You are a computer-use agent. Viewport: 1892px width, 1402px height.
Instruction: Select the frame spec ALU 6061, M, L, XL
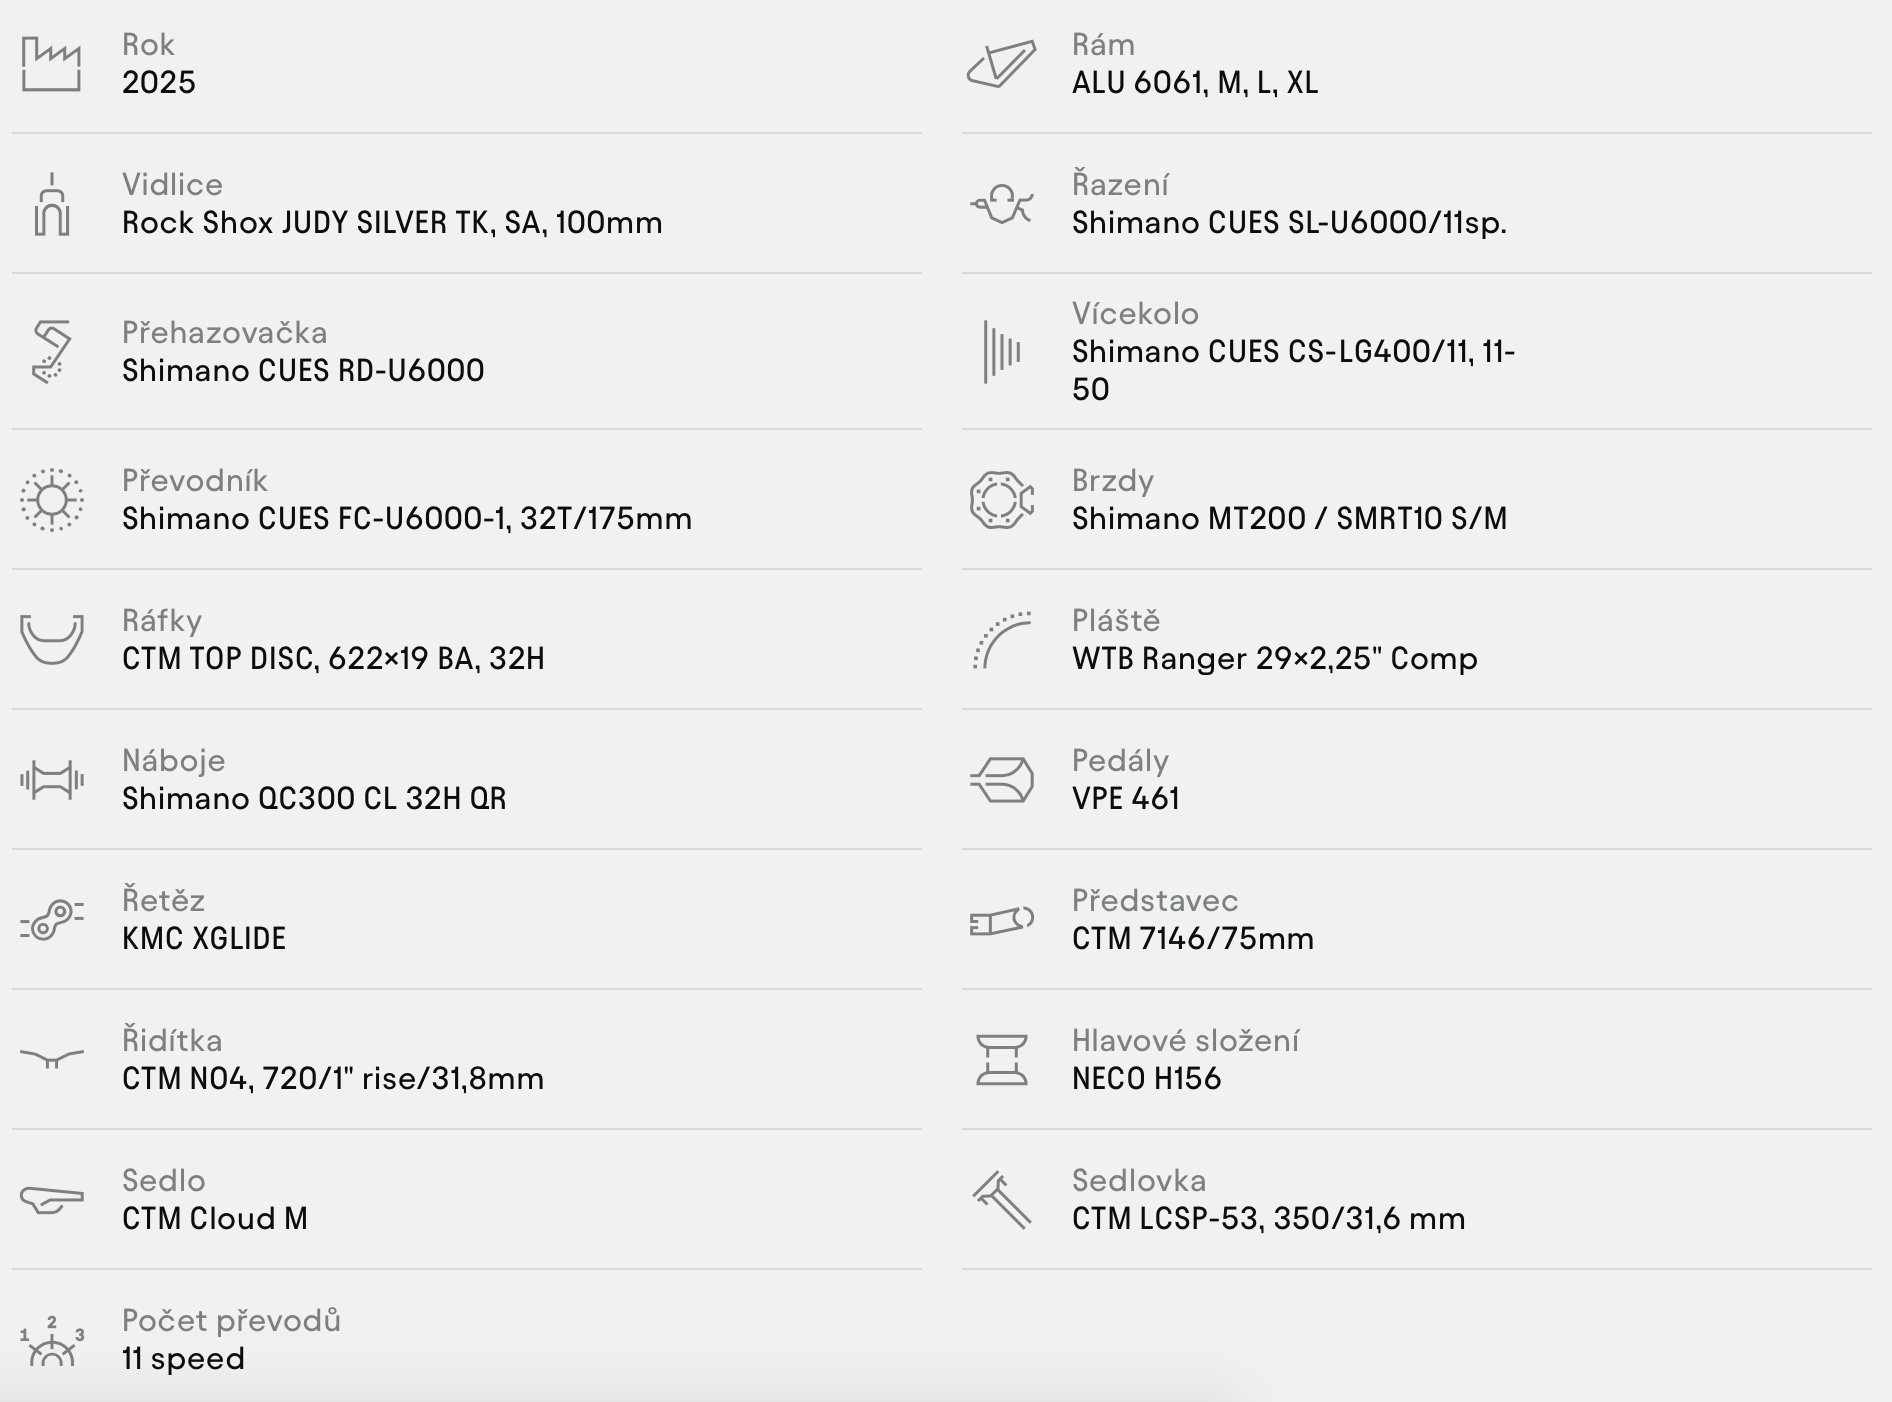click(1195, 82)
